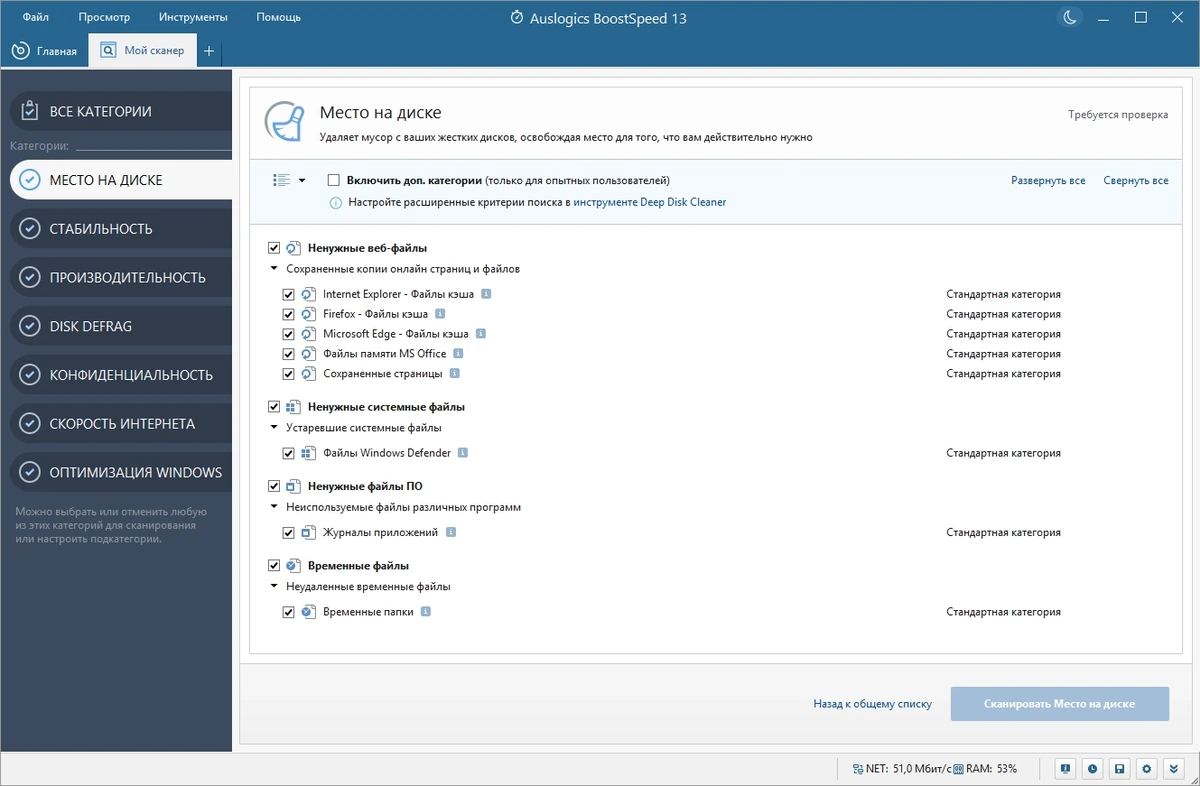Open the Просмотр menu
Image resolution: width=1200 pixels, height=786 pixels.
click(x=104, y=17)
